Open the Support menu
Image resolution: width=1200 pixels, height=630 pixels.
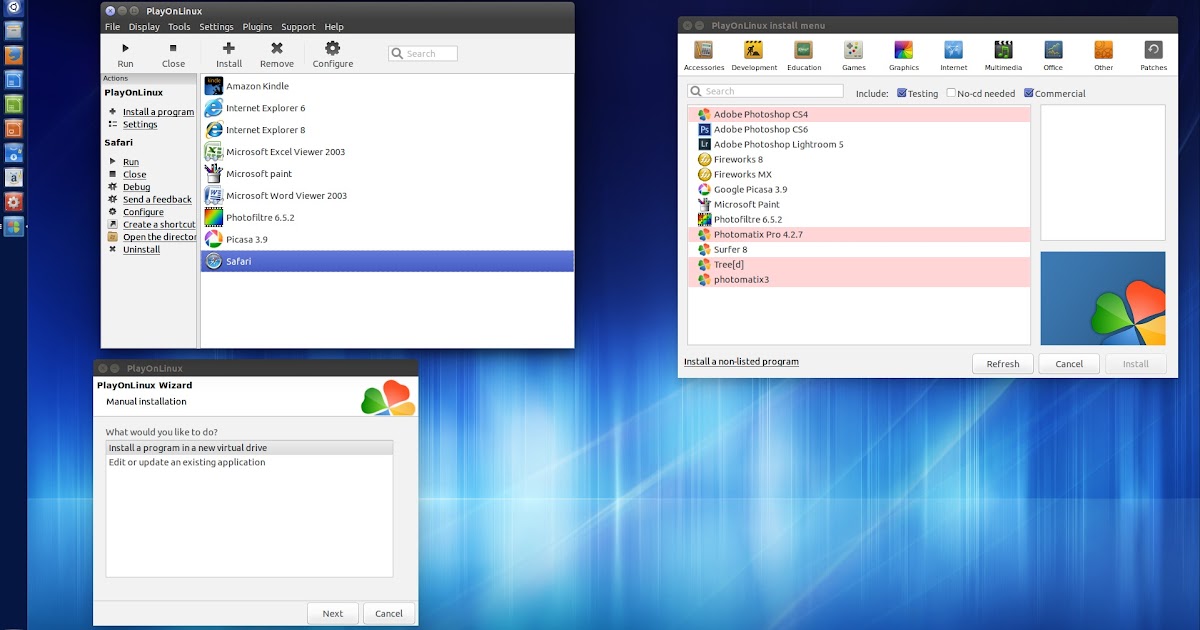click(x=298, y=27)
